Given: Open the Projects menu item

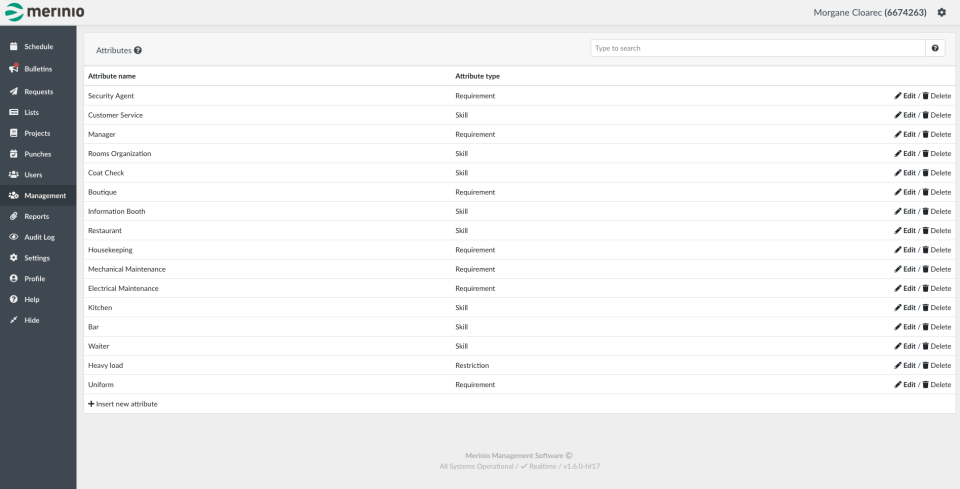Looking at the screenshot, I should tap(37, 133).
